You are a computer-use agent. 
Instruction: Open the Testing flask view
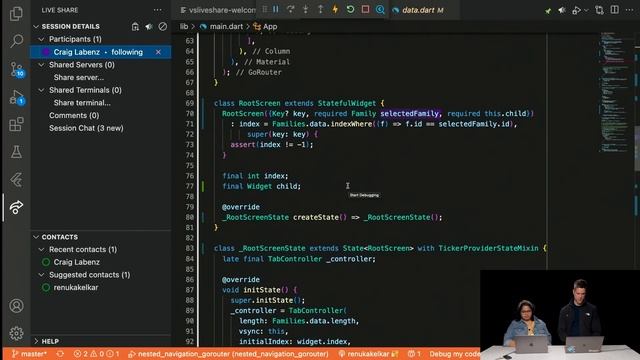[x=16, y=152]
